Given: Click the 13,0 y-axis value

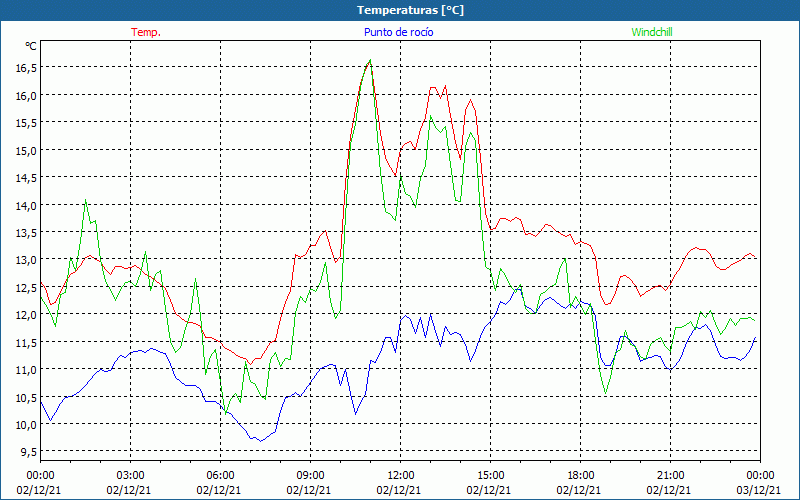Looking at the screenshot, I should 26,260.
